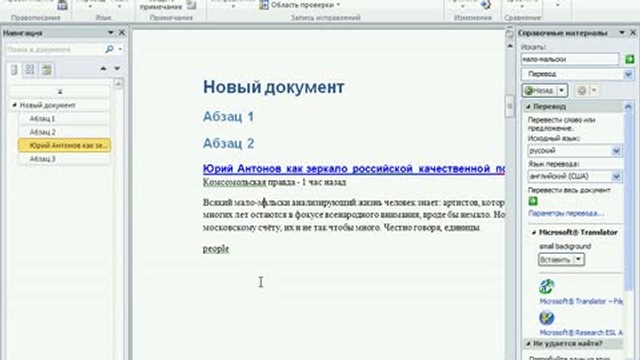Switch to pages thumbnail tab in Navigation pane

(x=30, y=70)
